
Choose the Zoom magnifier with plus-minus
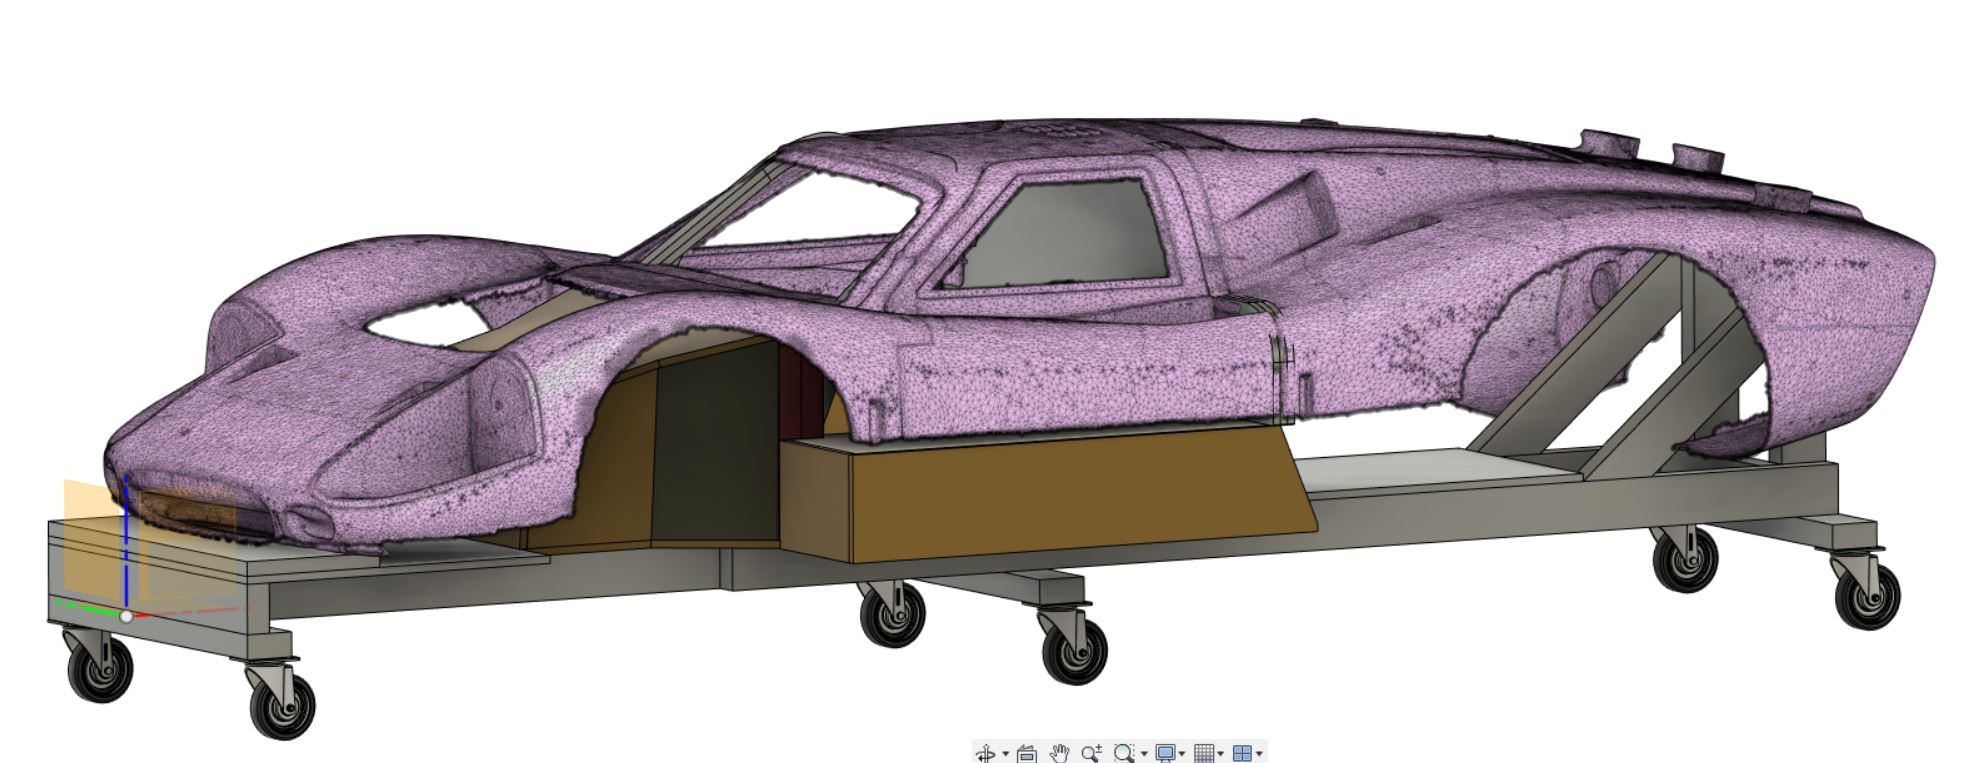pos(1091,753)
